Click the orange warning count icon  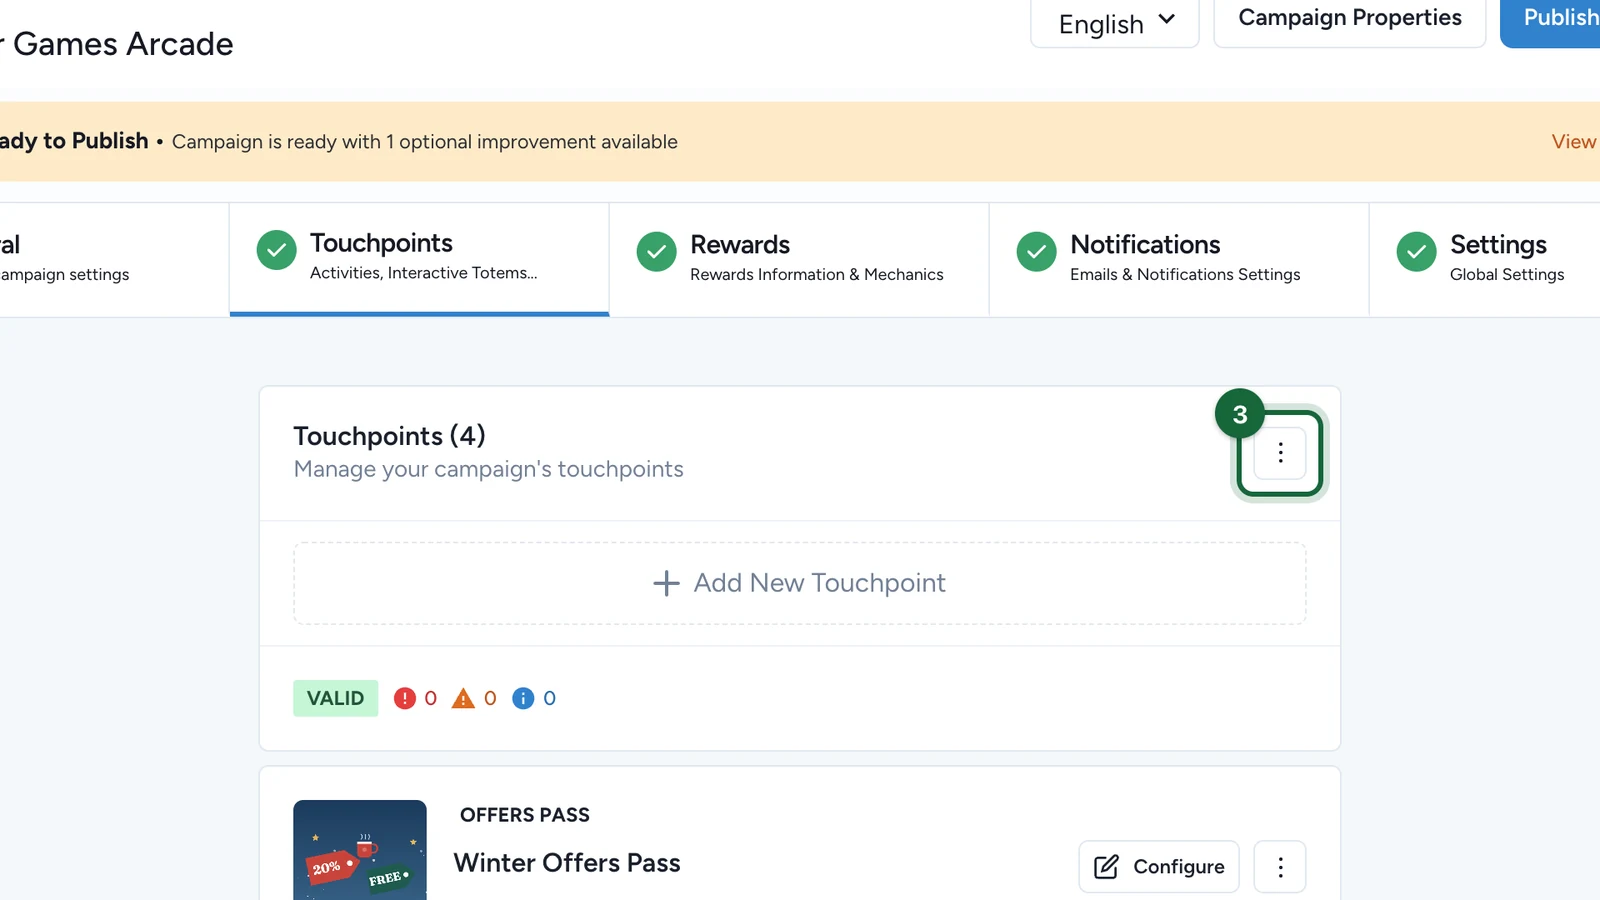[x=463, y=698]
